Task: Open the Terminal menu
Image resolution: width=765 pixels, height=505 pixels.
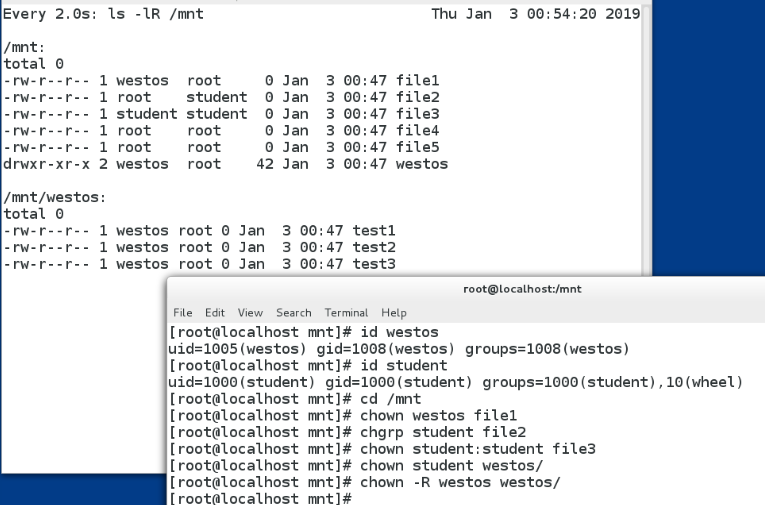Action: click(346, 313)
